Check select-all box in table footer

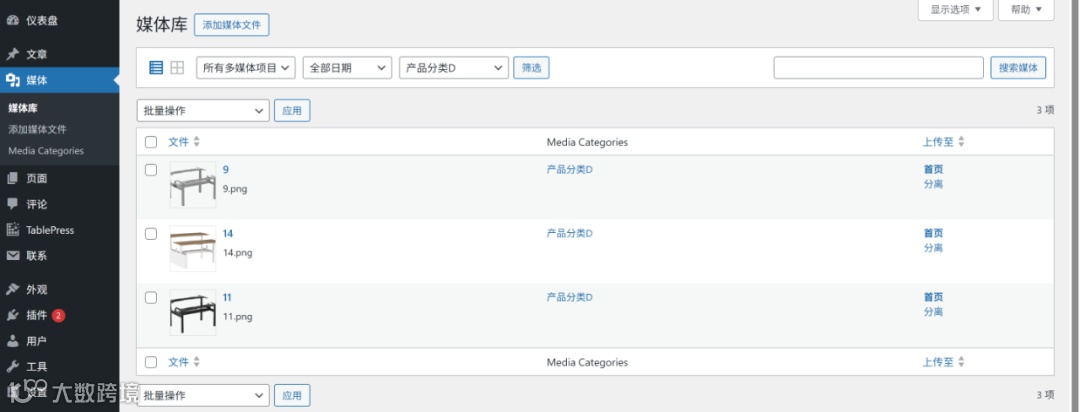tap(151, 362)
